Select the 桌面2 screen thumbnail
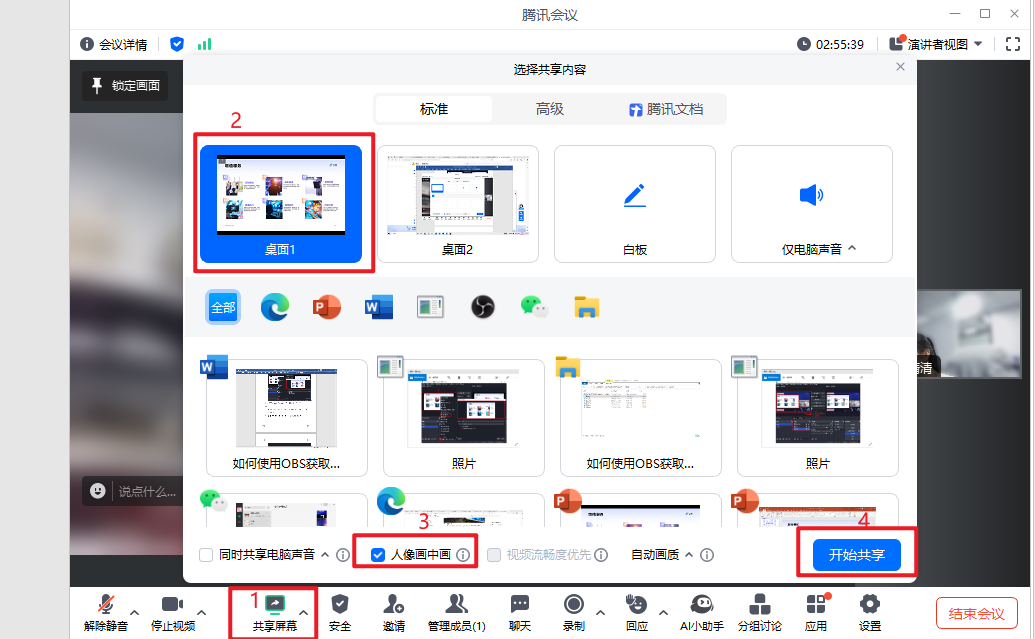 pyautogui.click(x=457, y=203)
